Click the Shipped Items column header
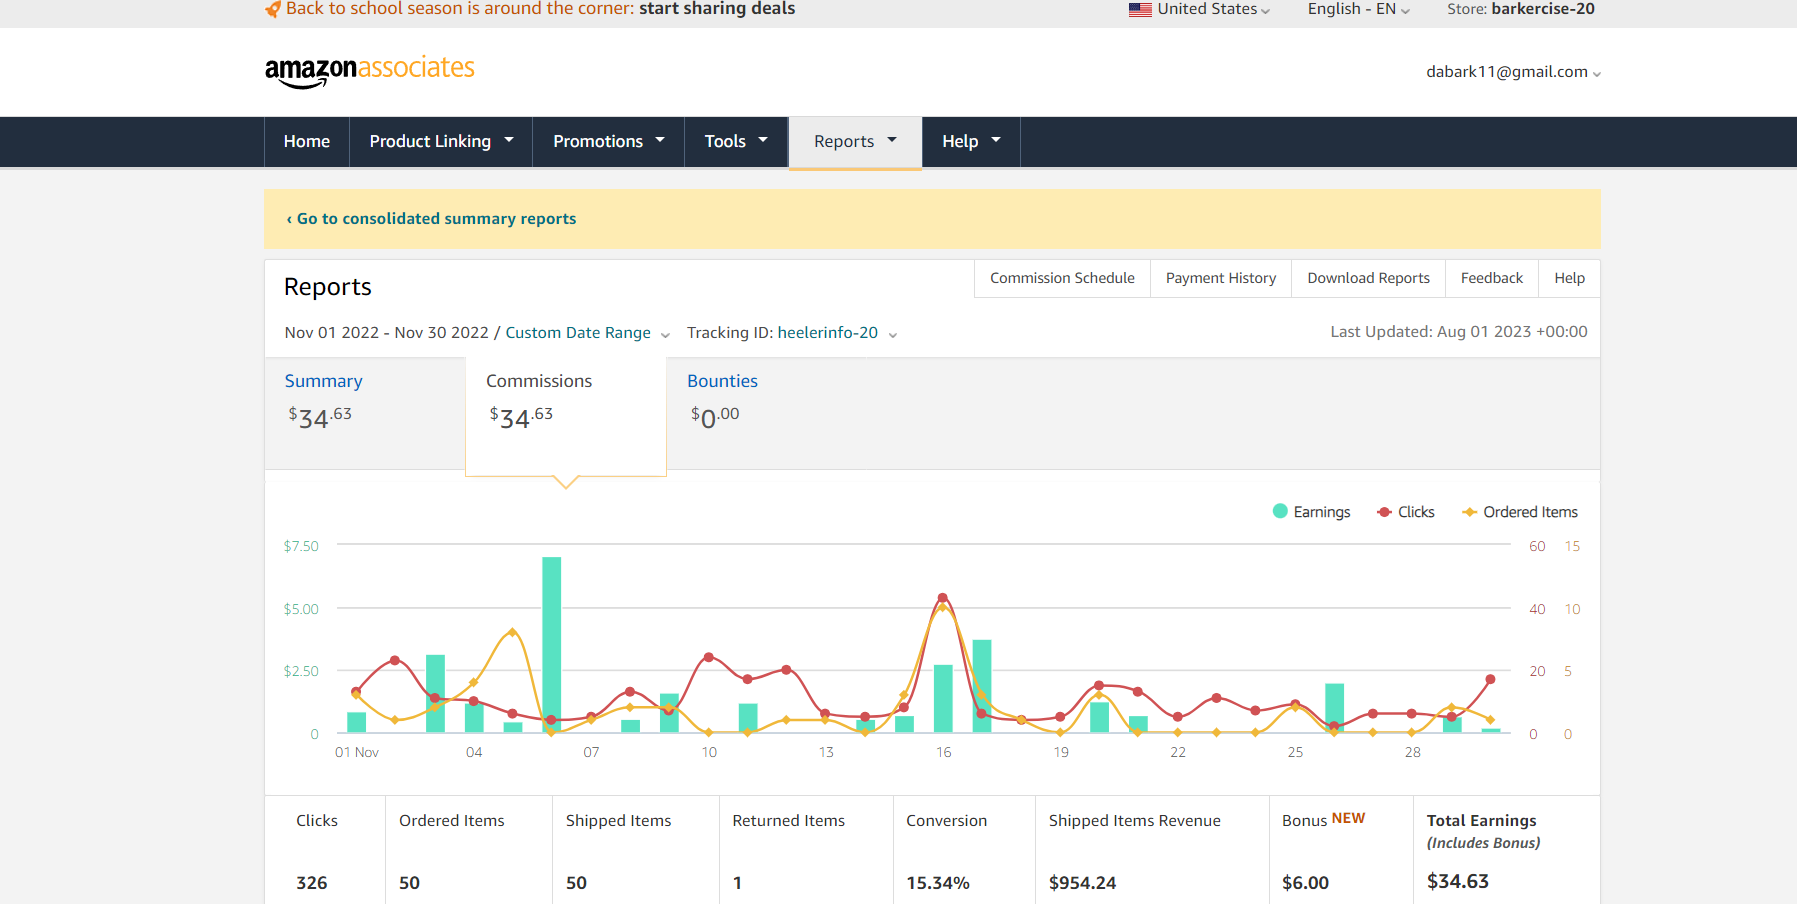Image resolution: width=1797 pixels, height=904 pixels. (618, 821)
